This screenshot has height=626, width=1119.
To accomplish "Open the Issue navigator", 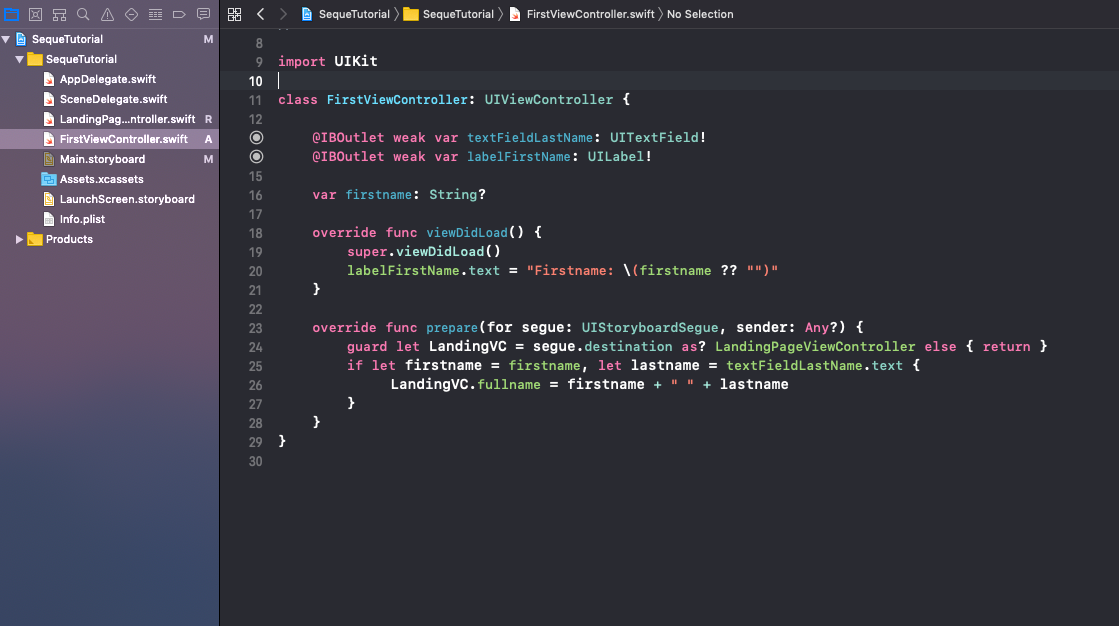I will (107, 14).
